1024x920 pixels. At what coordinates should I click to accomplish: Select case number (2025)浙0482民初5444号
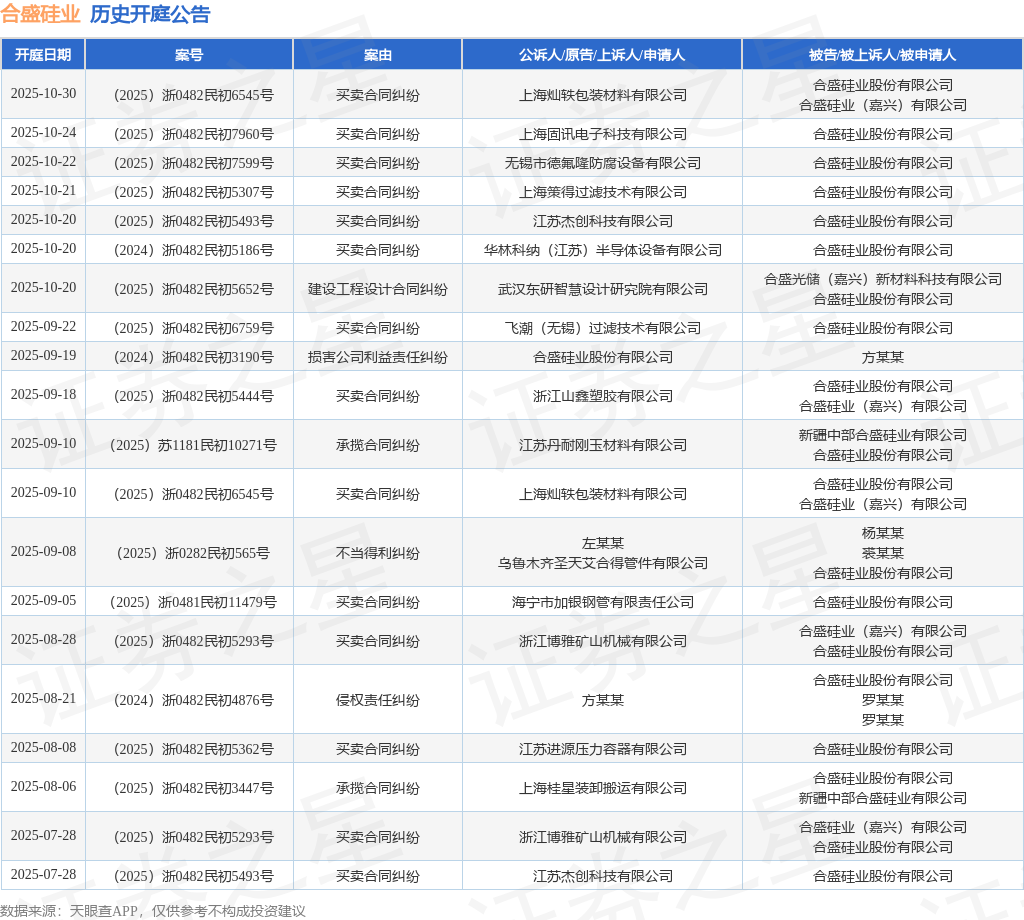(193, 396)
